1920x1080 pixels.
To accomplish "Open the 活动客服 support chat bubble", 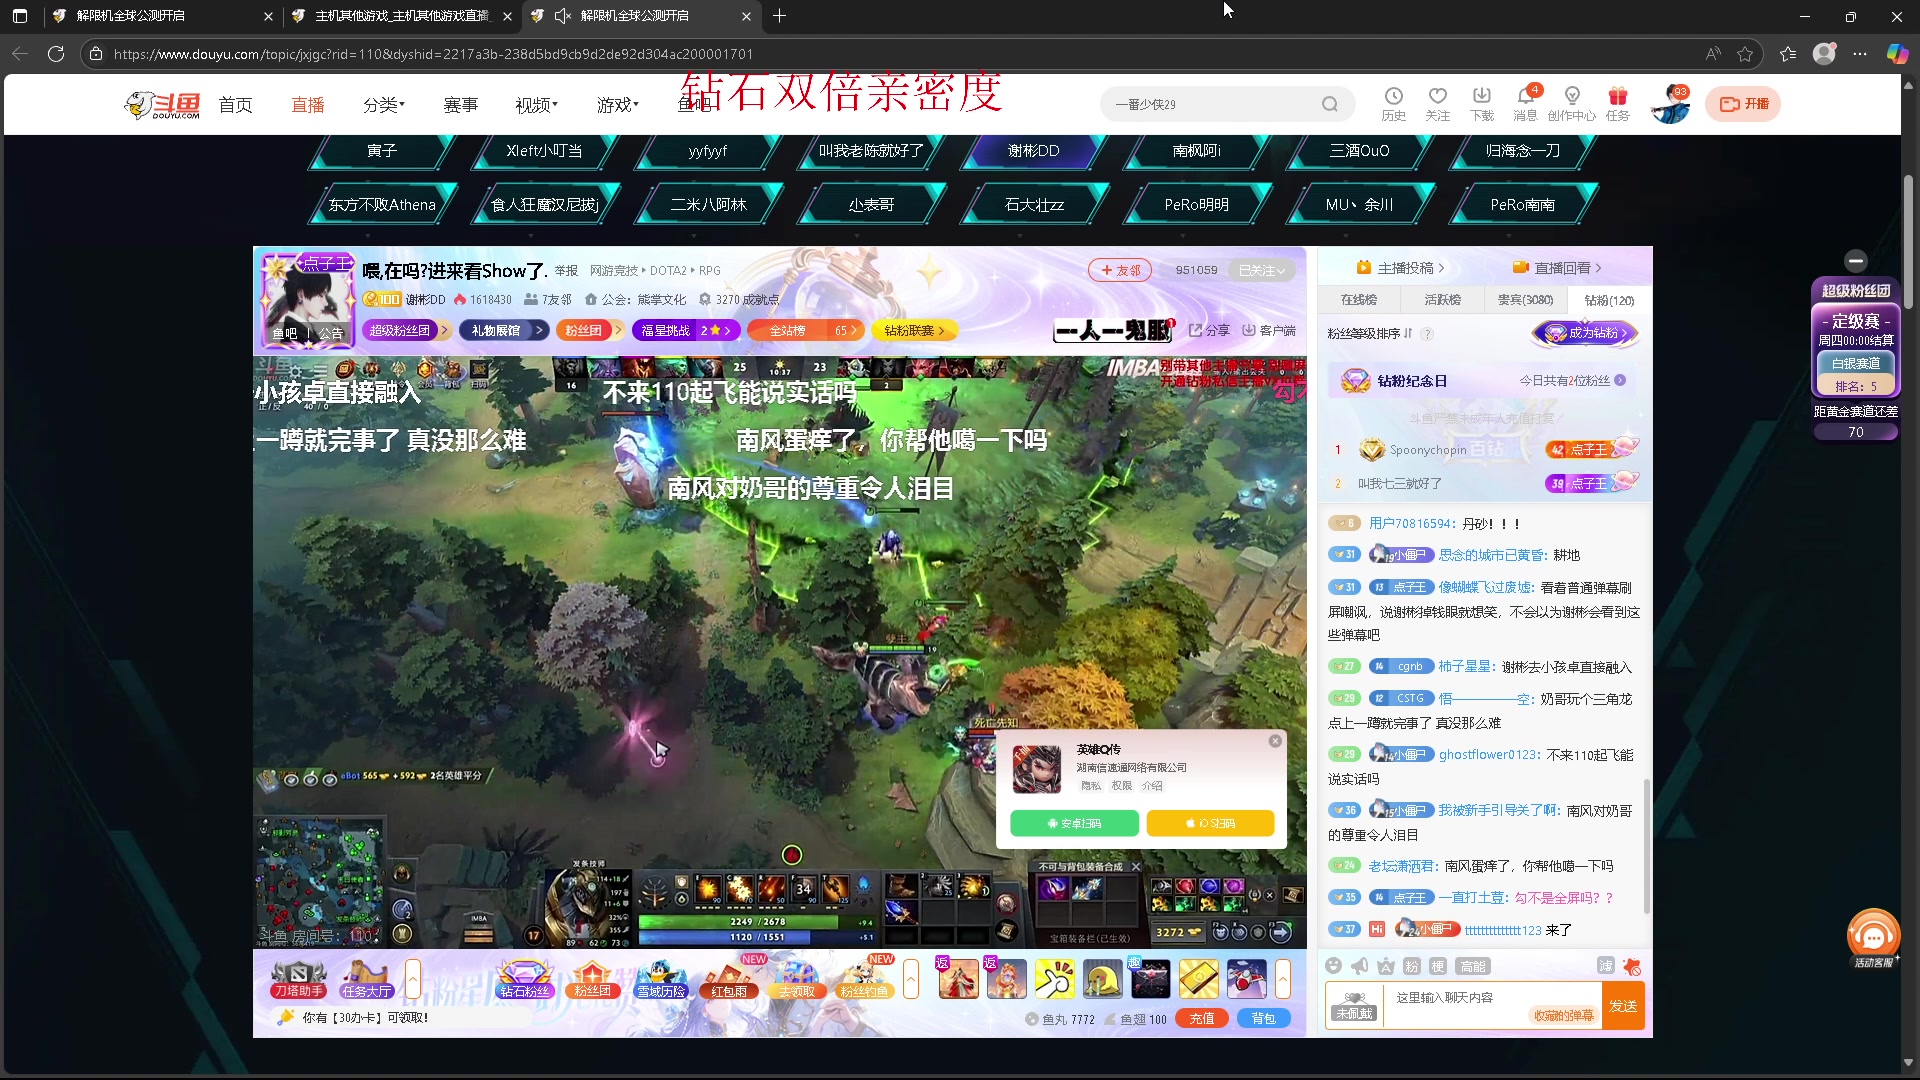I will click(x=1873, y=938).
